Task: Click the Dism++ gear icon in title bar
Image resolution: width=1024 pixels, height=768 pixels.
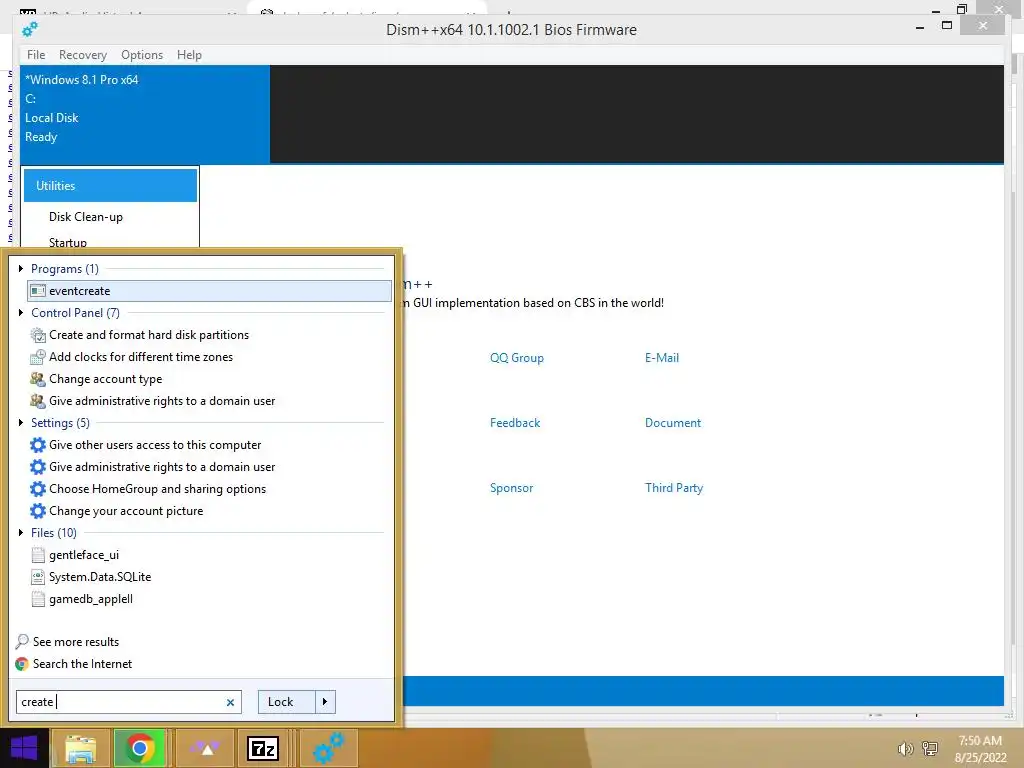Action: pos(29,29)
